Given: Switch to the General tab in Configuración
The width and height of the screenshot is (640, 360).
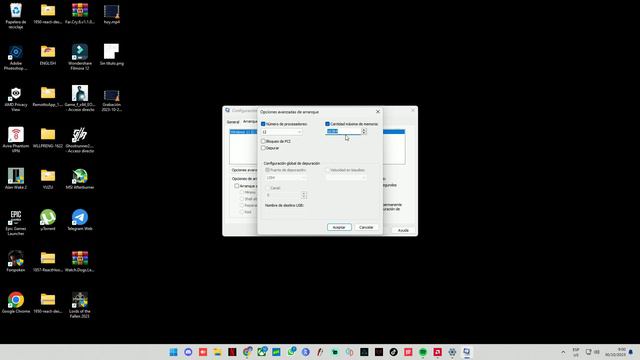Looking at the screenshot, I should pos(233,122).
